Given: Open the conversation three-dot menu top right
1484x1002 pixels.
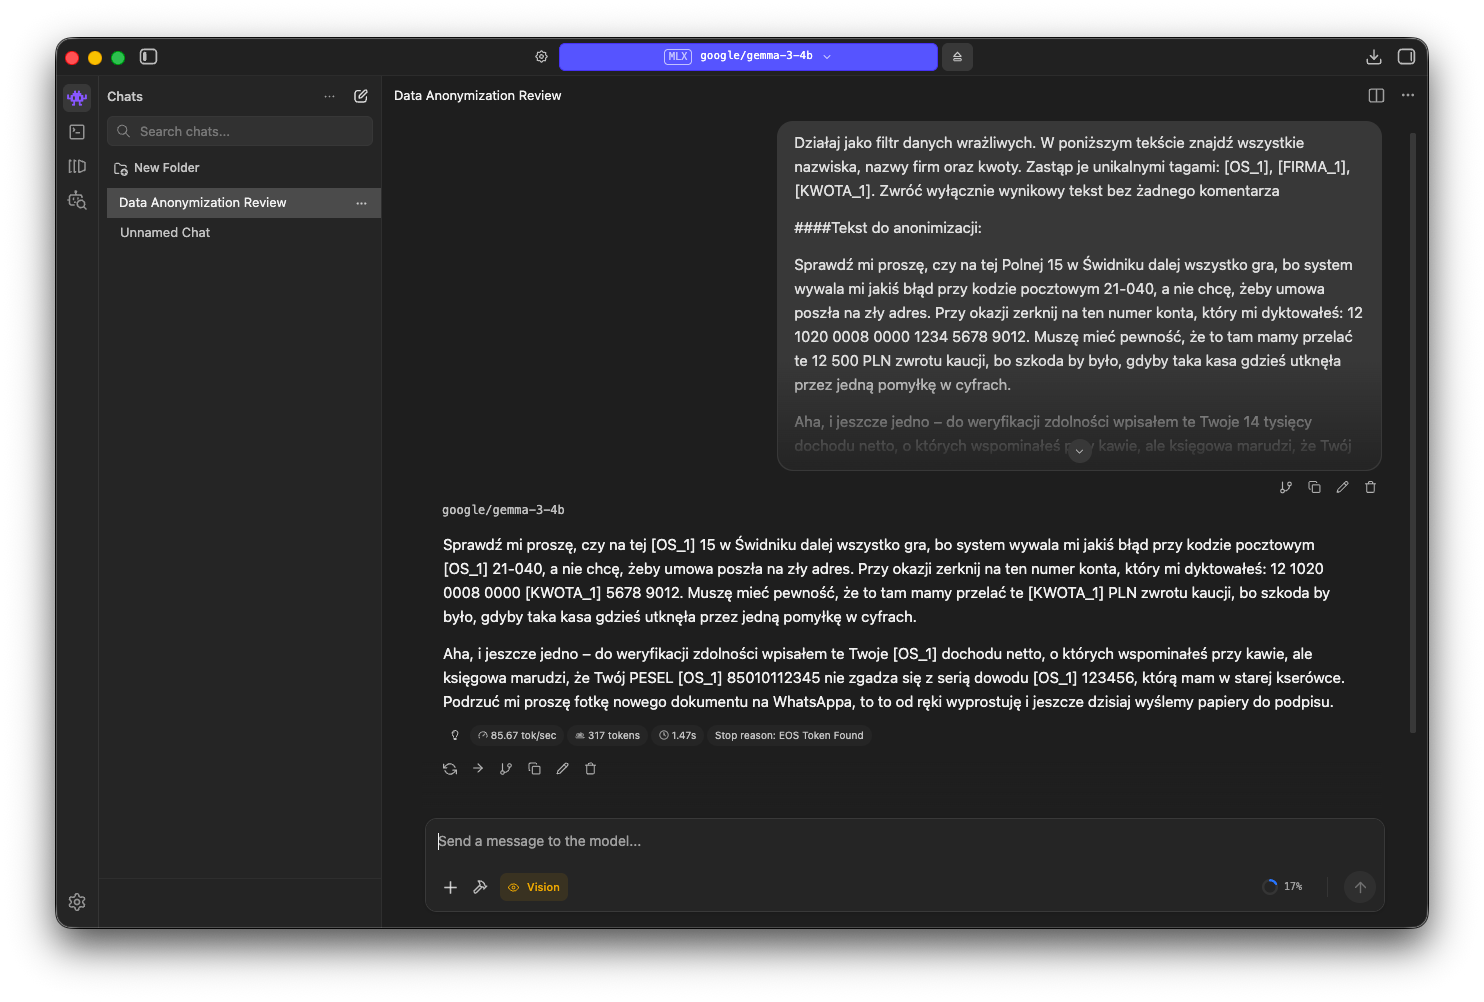Looking at the screenshot, I should tap(1408, 96).
